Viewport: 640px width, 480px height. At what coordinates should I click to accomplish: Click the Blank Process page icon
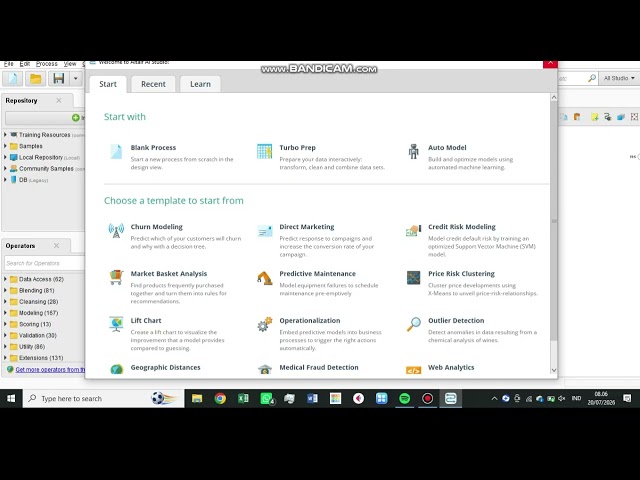coord(116,151)
